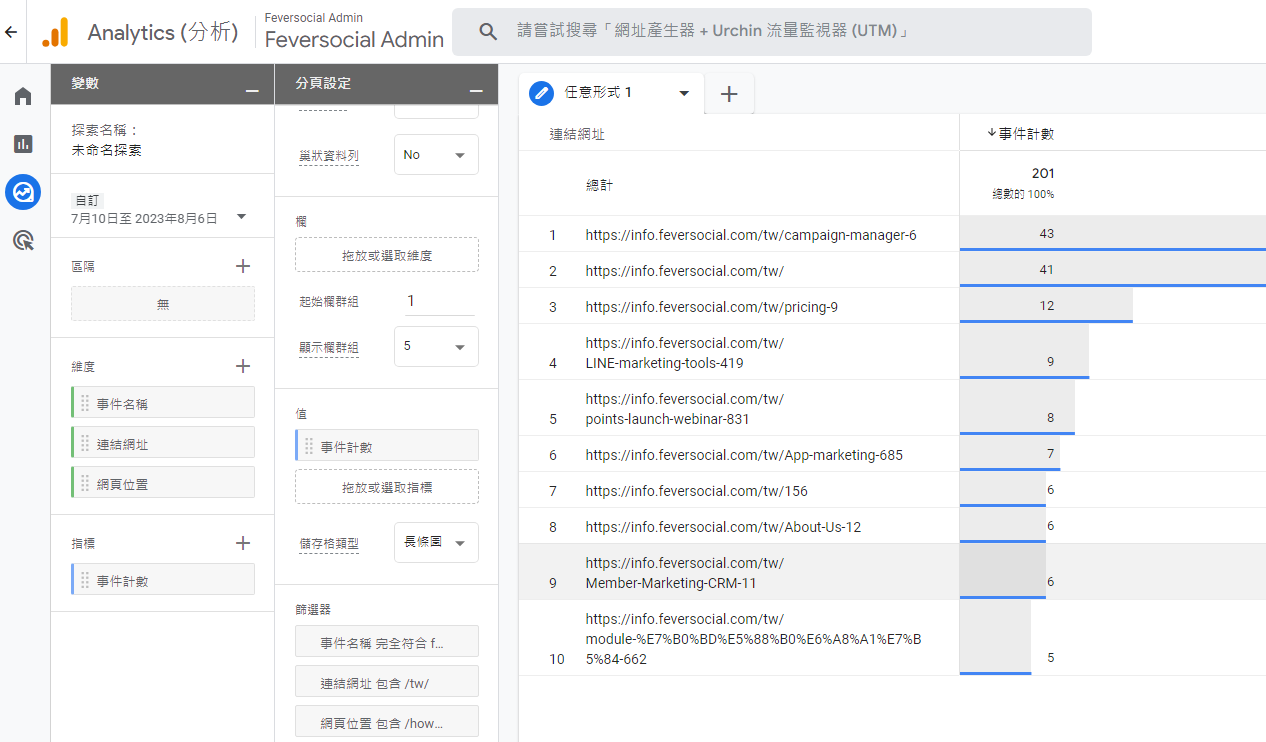Open the Reports bar chart icon
This screenshot has width=1266, height=742.
click(x=23, y=144)
